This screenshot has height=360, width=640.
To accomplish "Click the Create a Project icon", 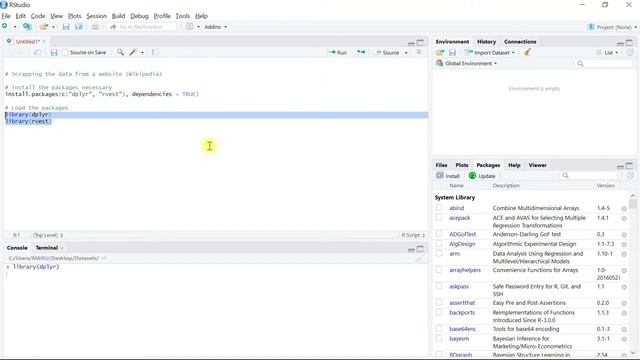I will 27,27.
